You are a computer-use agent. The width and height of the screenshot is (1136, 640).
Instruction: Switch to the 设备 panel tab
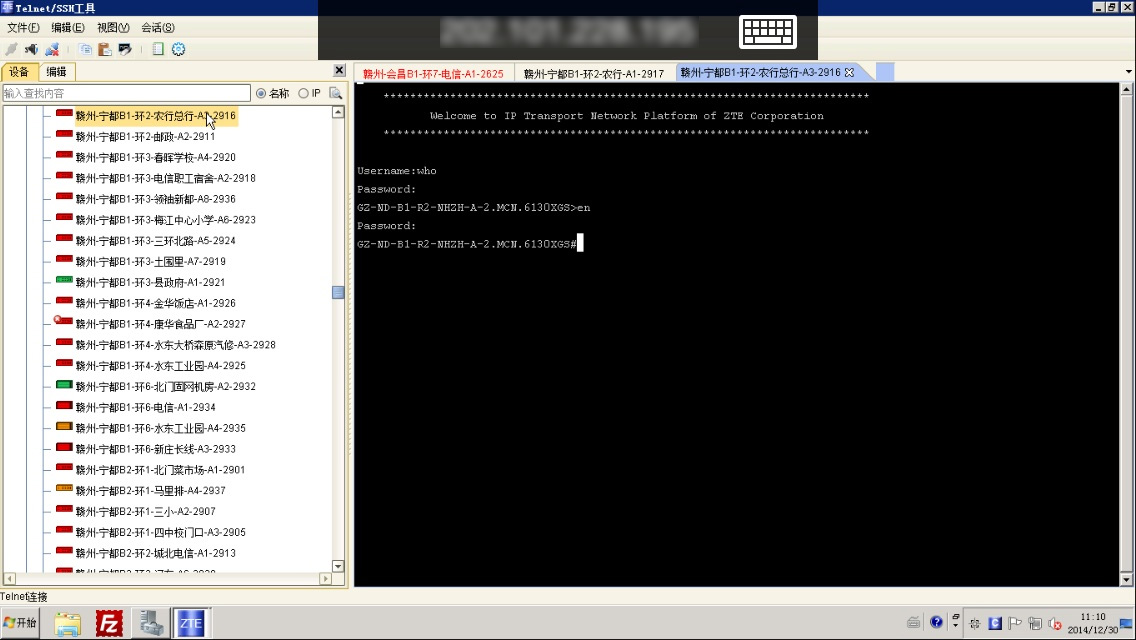pyautogui.click(x=20, y=72)
